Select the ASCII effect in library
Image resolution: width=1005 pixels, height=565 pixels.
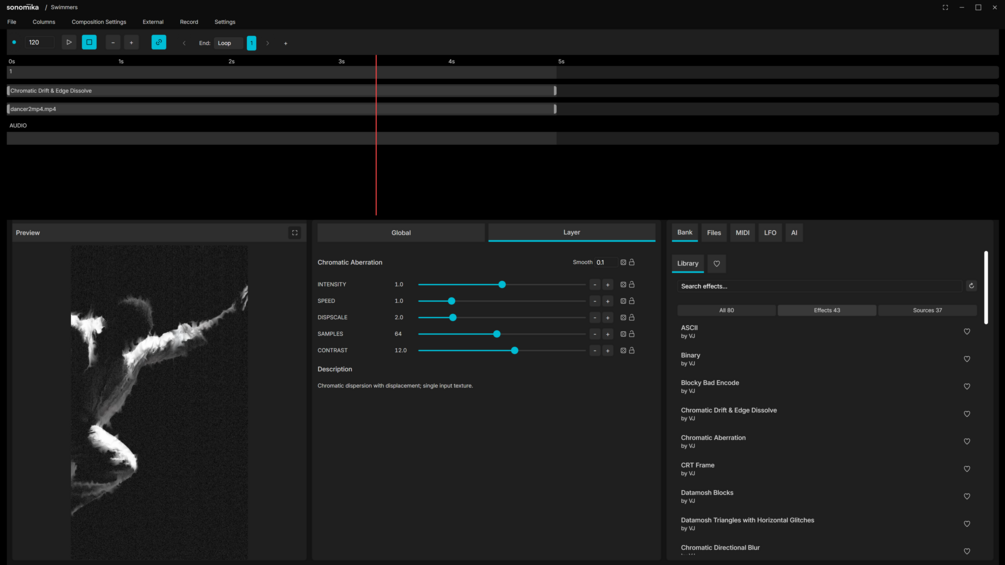(827, 332)
